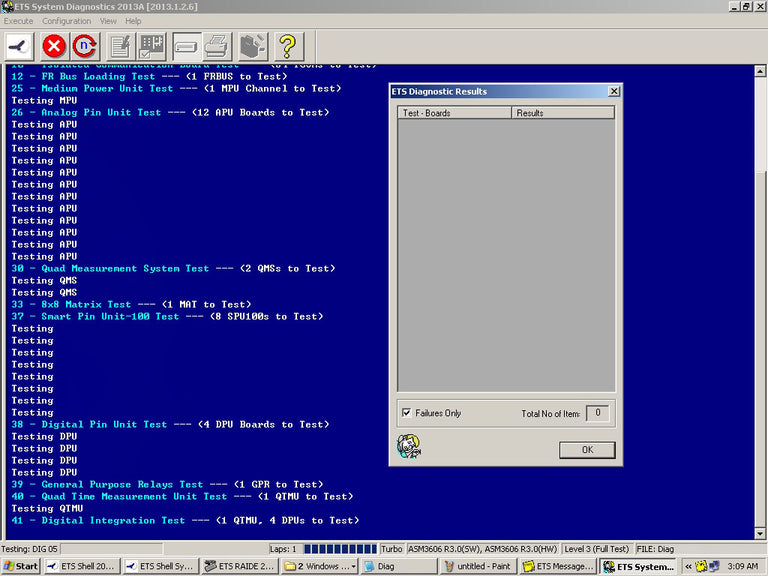Click the FILE: Diag status entry
Image resolution: width=768 pixels, height=576 pixels.
[x=655, y=549]
